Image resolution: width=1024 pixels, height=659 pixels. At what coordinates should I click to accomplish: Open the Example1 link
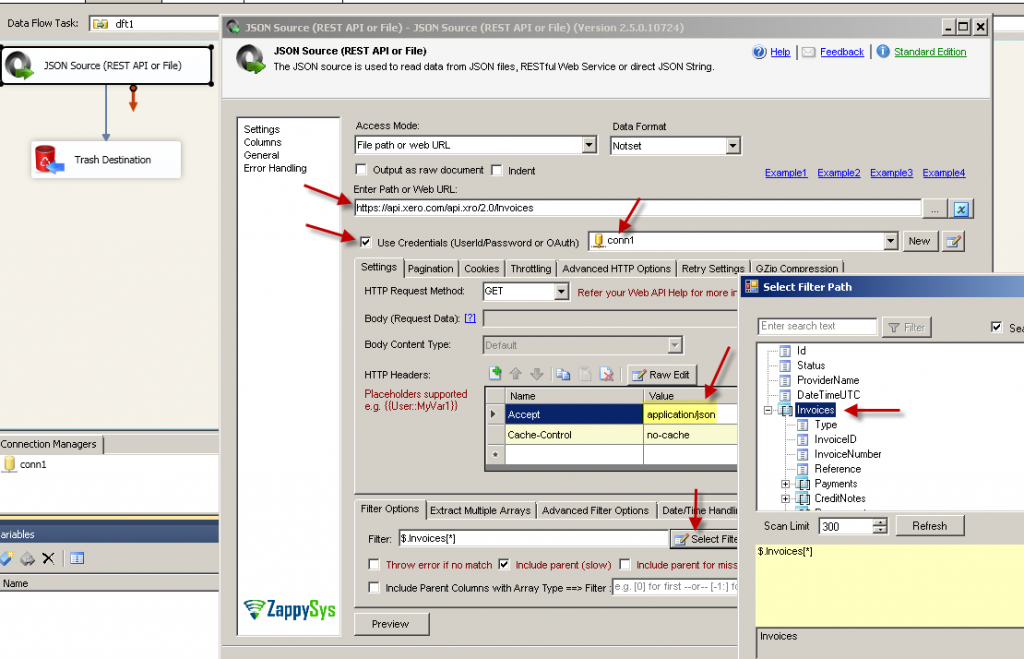pyautogui.click(x=786, y=172)
